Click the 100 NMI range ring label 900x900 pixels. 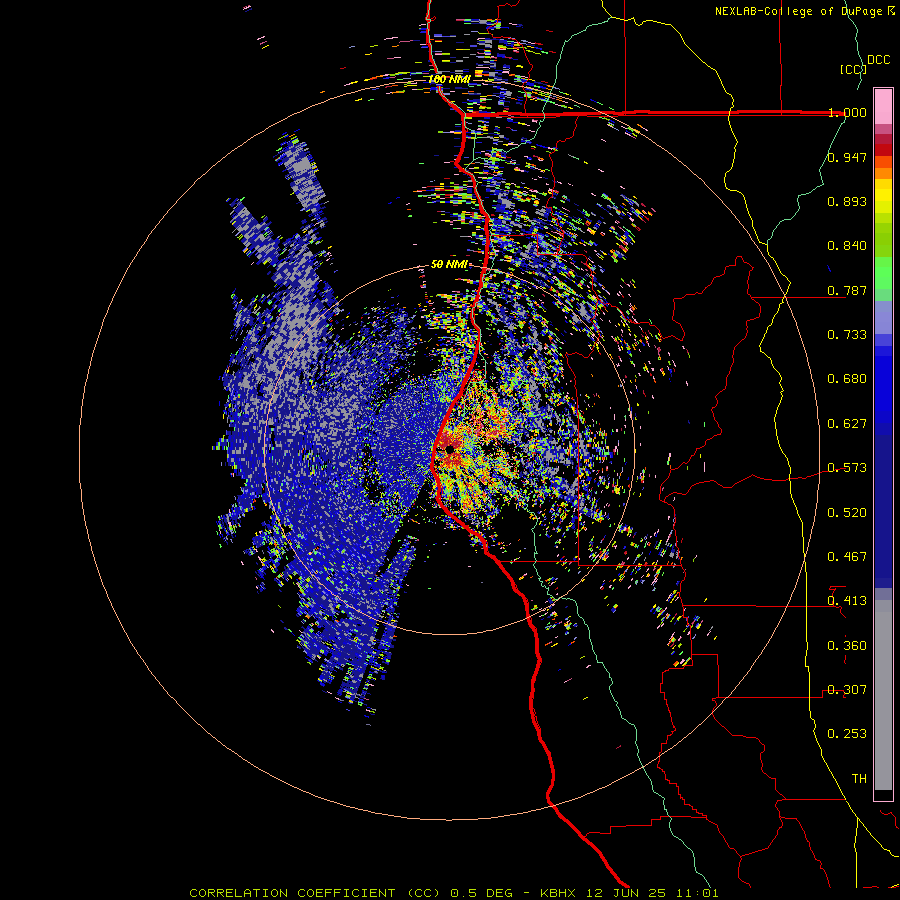(x=449, y=79)
